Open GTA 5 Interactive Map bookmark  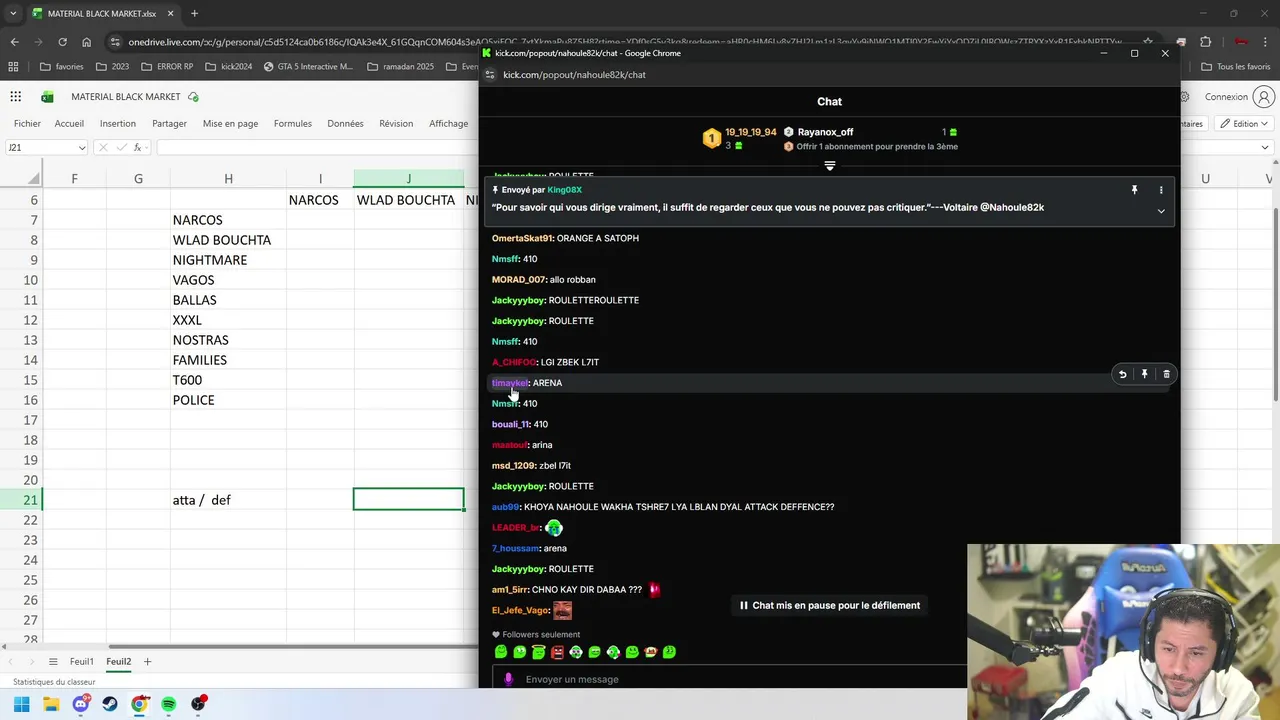pyautogui.click(x=308, y=67)
